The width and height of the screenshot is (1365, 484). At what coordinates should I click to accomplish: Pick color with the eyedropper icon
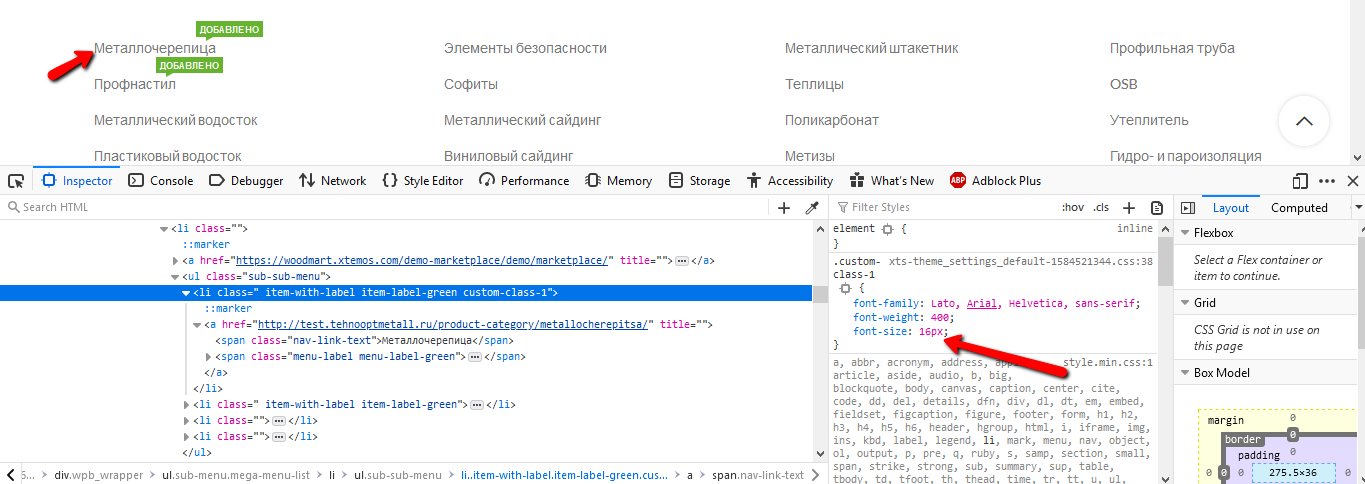click(812, 208)
